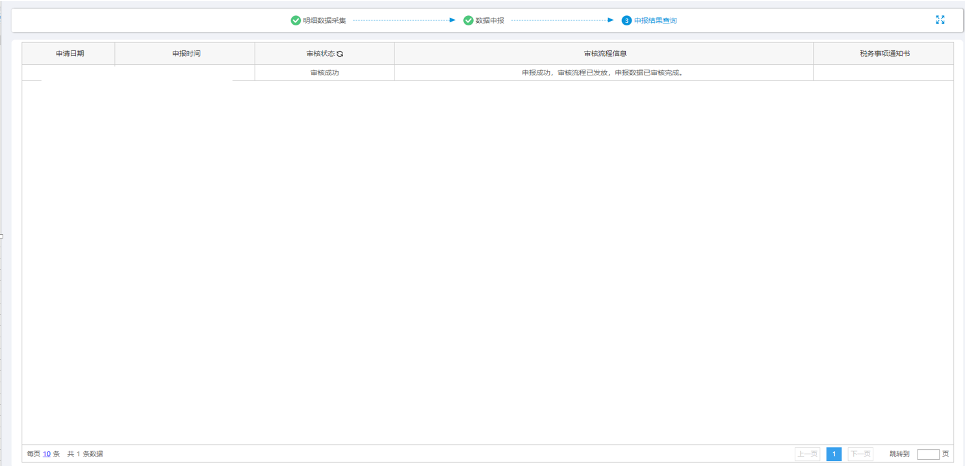Select 申报结果查询 step label

(x=655, y=20)
